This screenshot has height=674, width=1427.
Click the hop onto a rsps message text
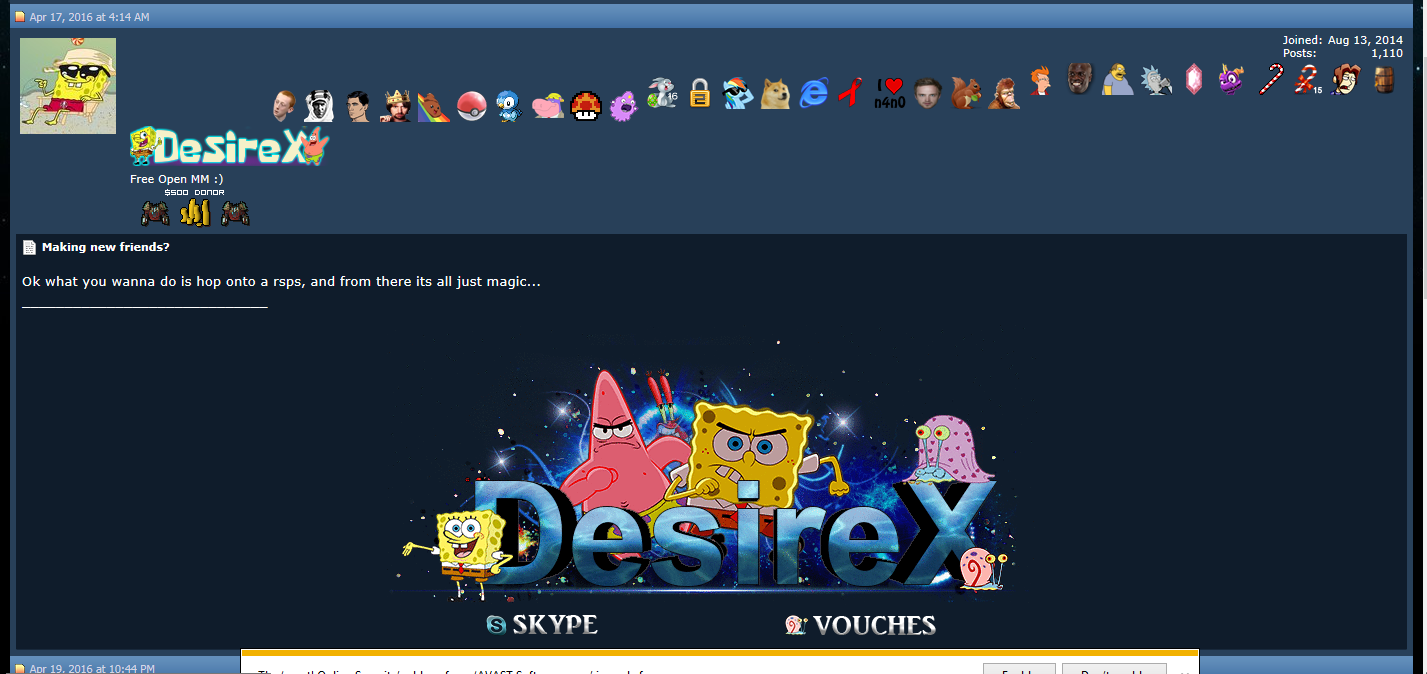click(x=281, y=282)
